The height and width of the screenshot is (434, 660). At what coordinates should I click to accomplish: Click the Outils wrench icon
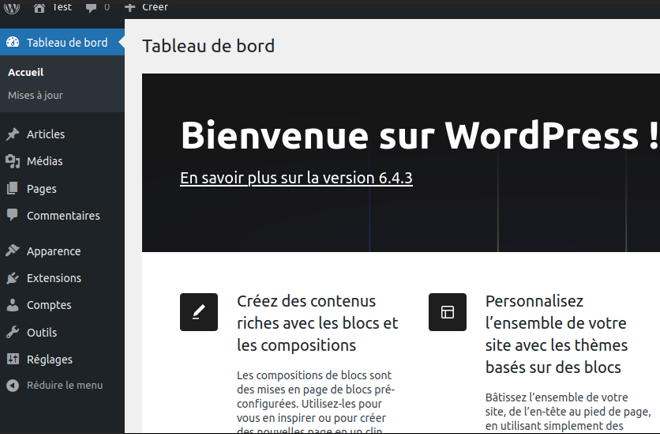12,332
